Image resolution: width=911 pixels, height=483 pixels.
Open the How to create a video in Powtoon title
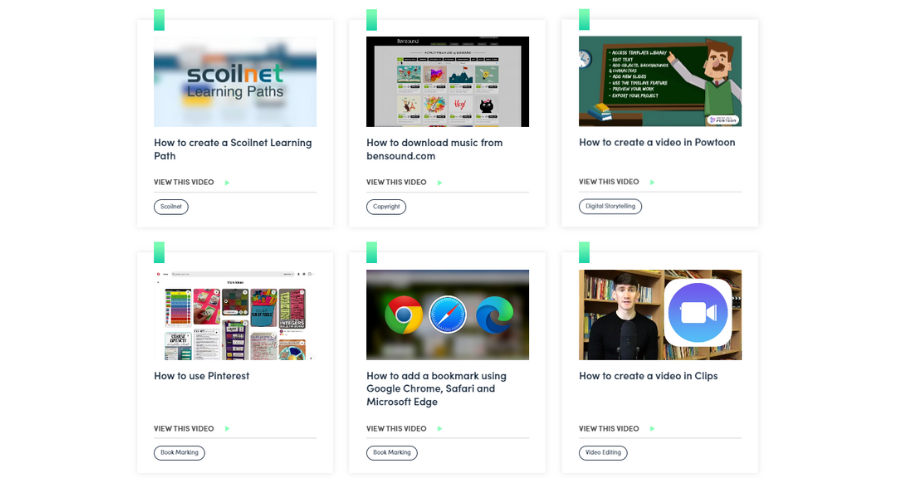pyautogui.click(x=657, y=143)
